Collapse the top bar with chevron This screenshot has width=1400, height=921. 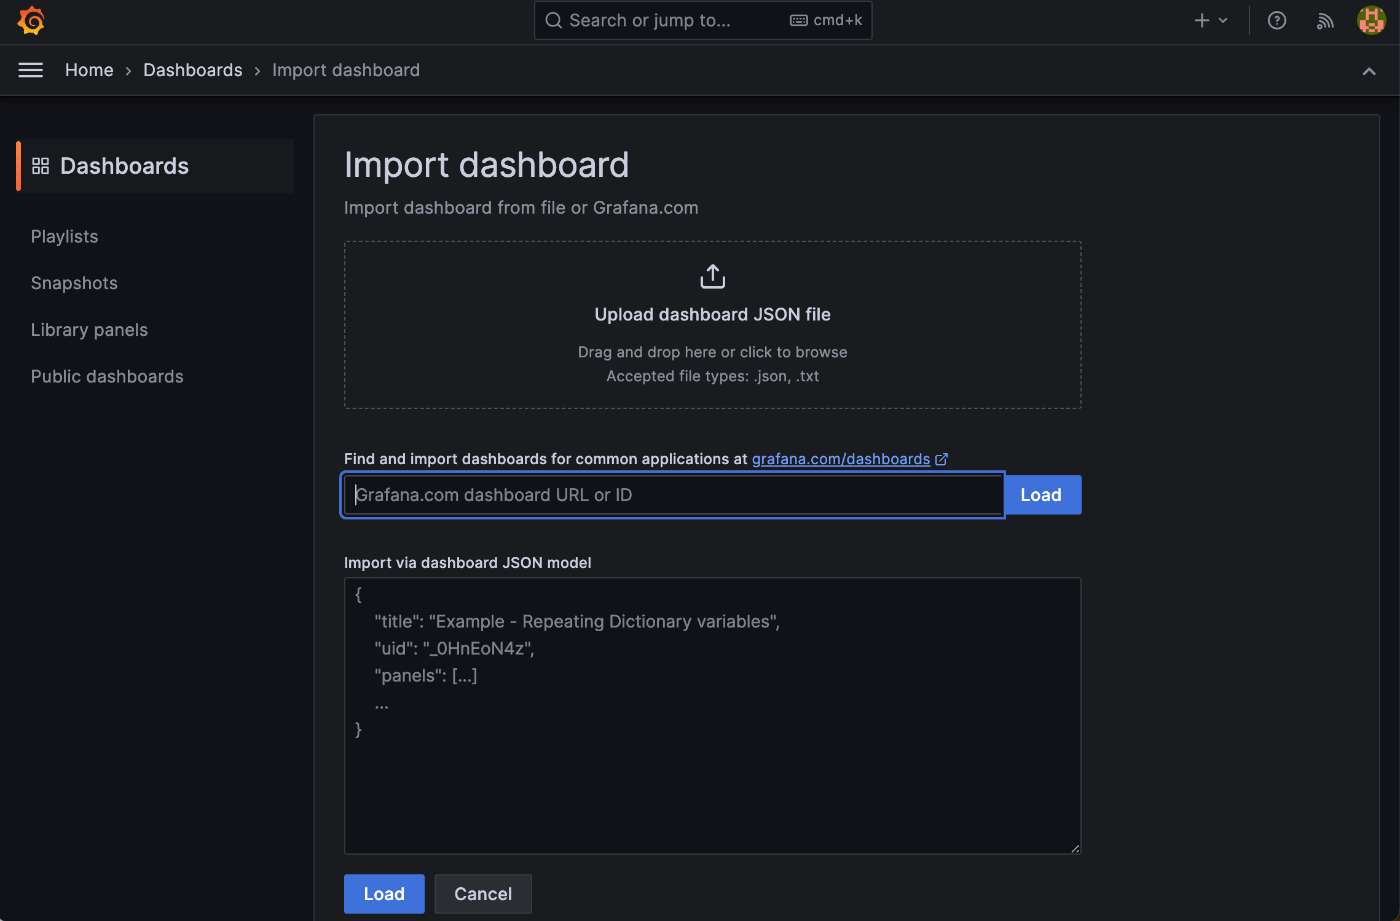pyautogui.click(x=1369, y=71)
